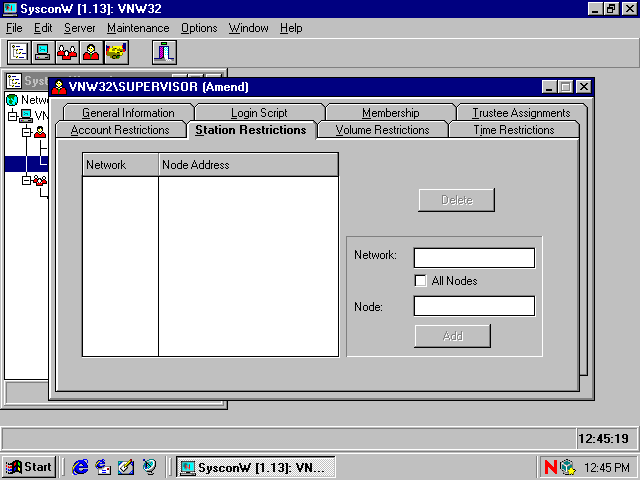The image size is (640, 480).
Task: Click the notepad quick launch icon
Action: (x=126, y=467)
